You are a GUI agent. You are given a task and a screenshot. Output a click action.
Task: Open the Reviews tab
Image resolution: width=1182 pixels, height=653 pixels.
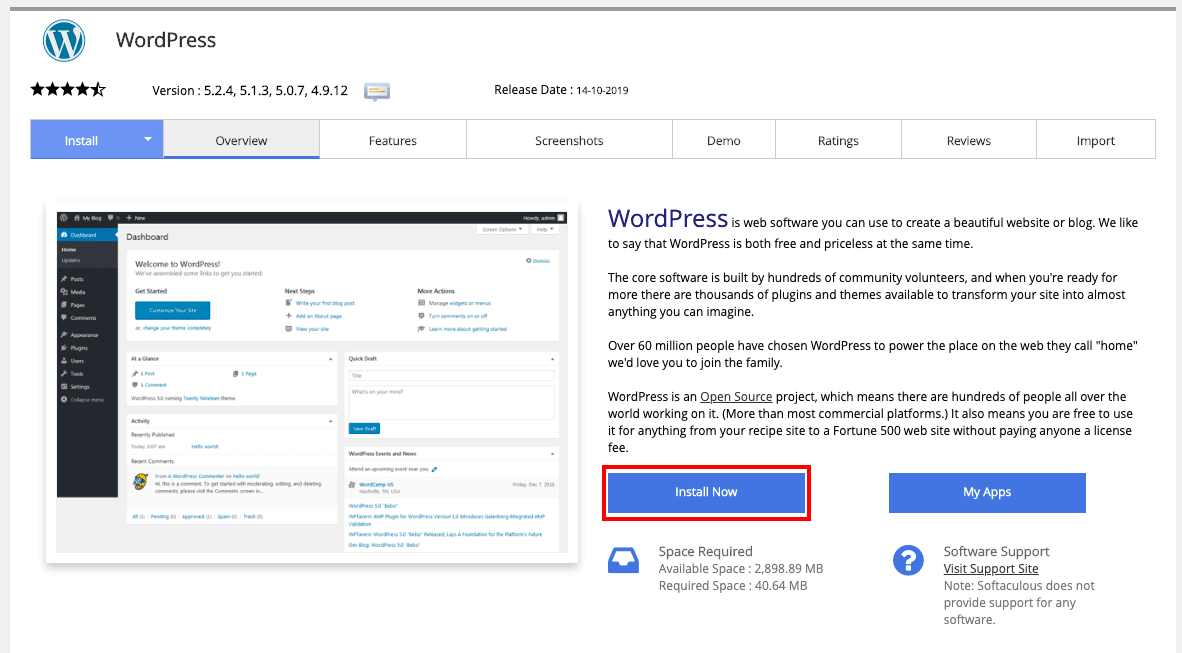coord(969,140)
